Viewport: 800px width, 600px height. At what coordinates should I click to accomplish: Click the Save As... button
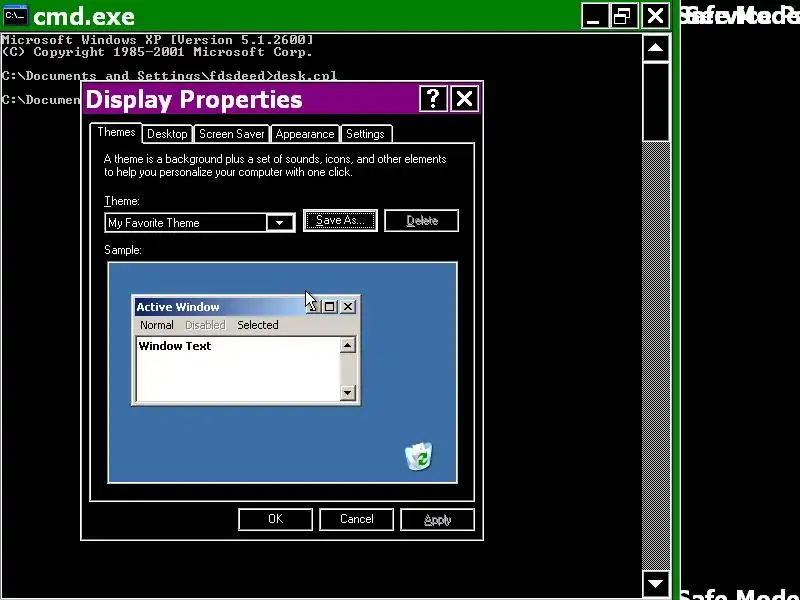[x=340, y=220]
